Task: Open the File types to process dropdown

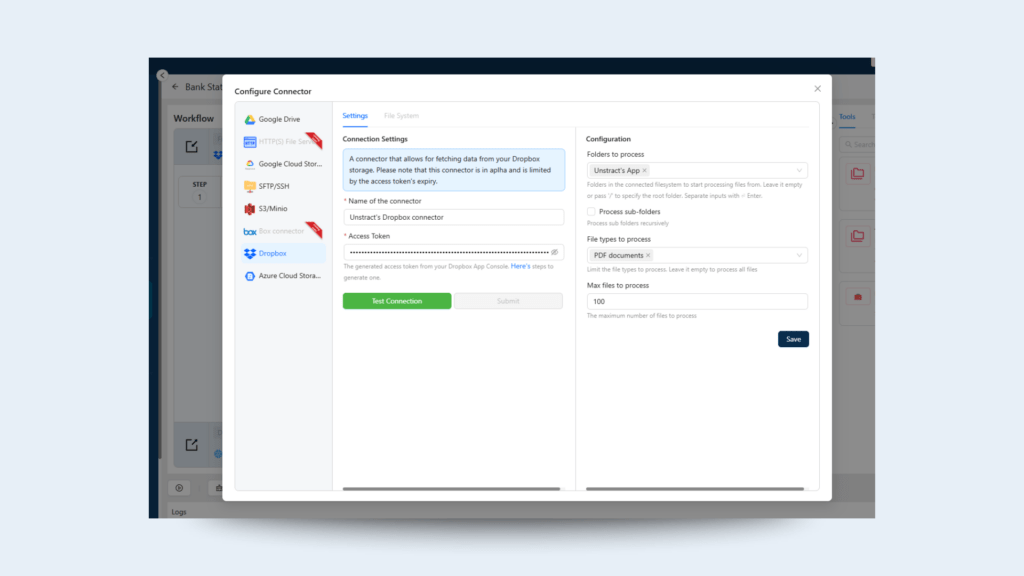Action: 799,256
